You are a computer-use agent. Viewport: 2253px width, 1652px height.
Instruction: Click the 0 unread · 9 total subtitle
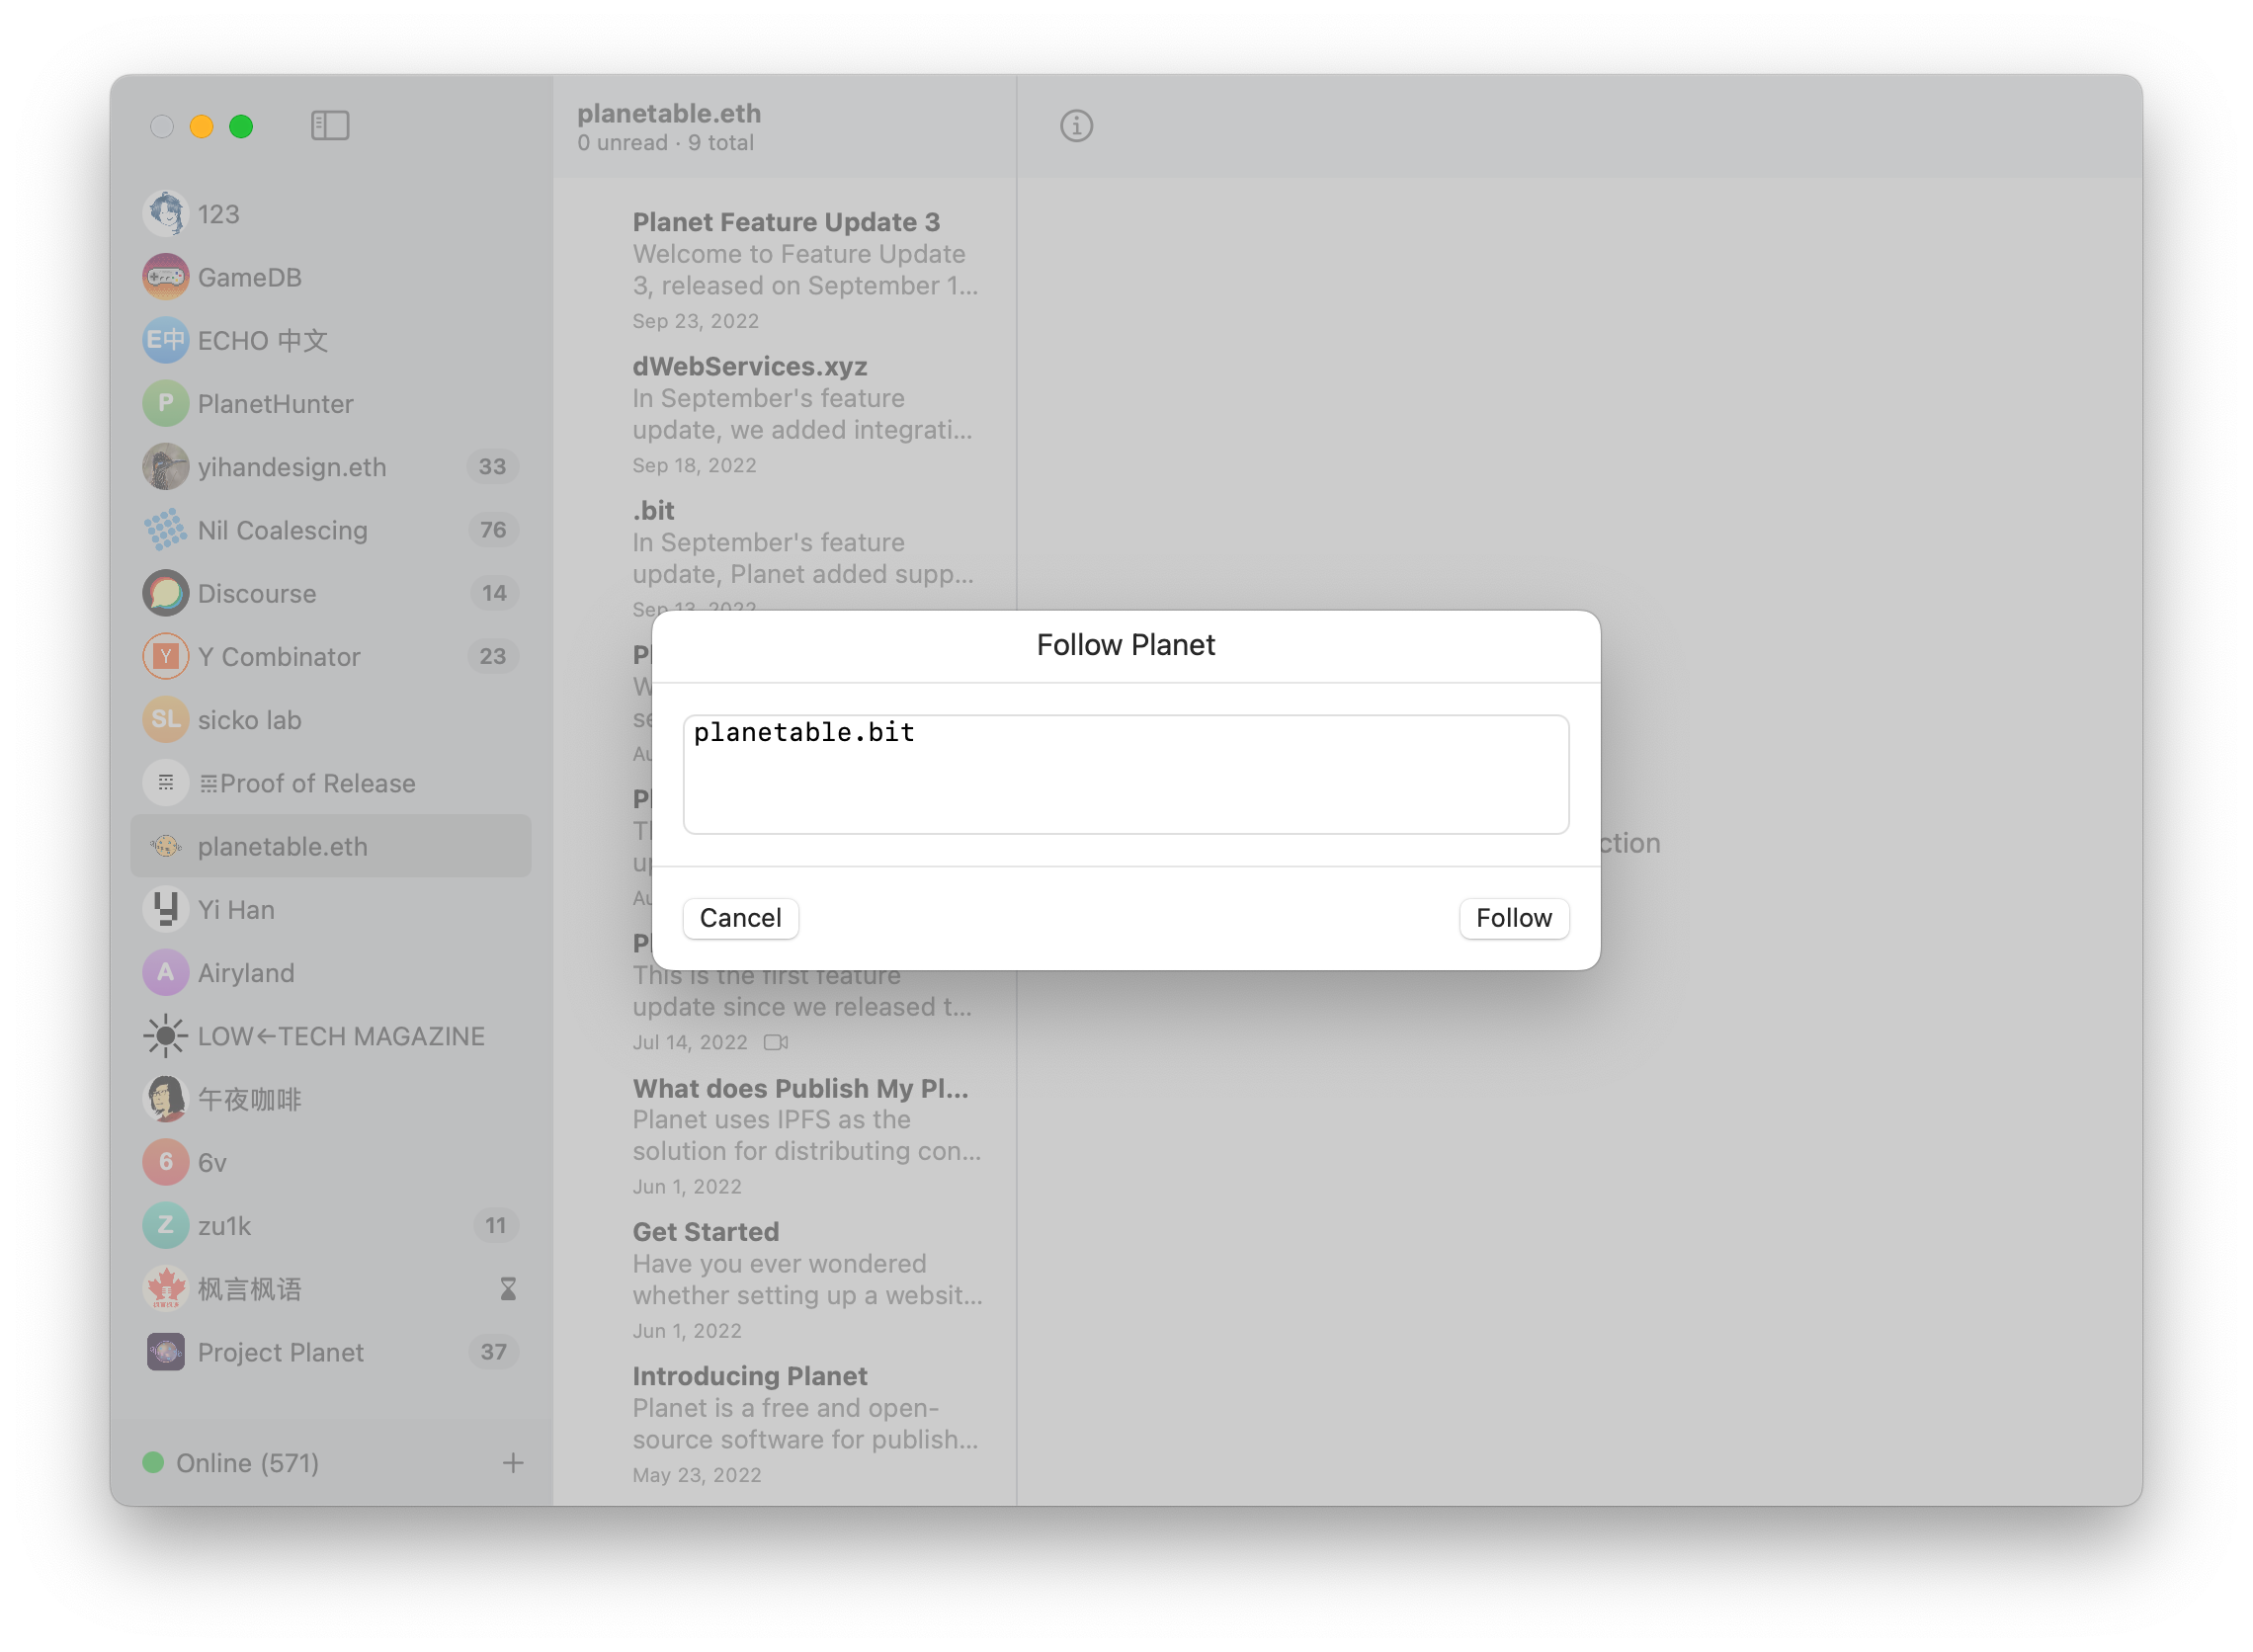[665, 143]
